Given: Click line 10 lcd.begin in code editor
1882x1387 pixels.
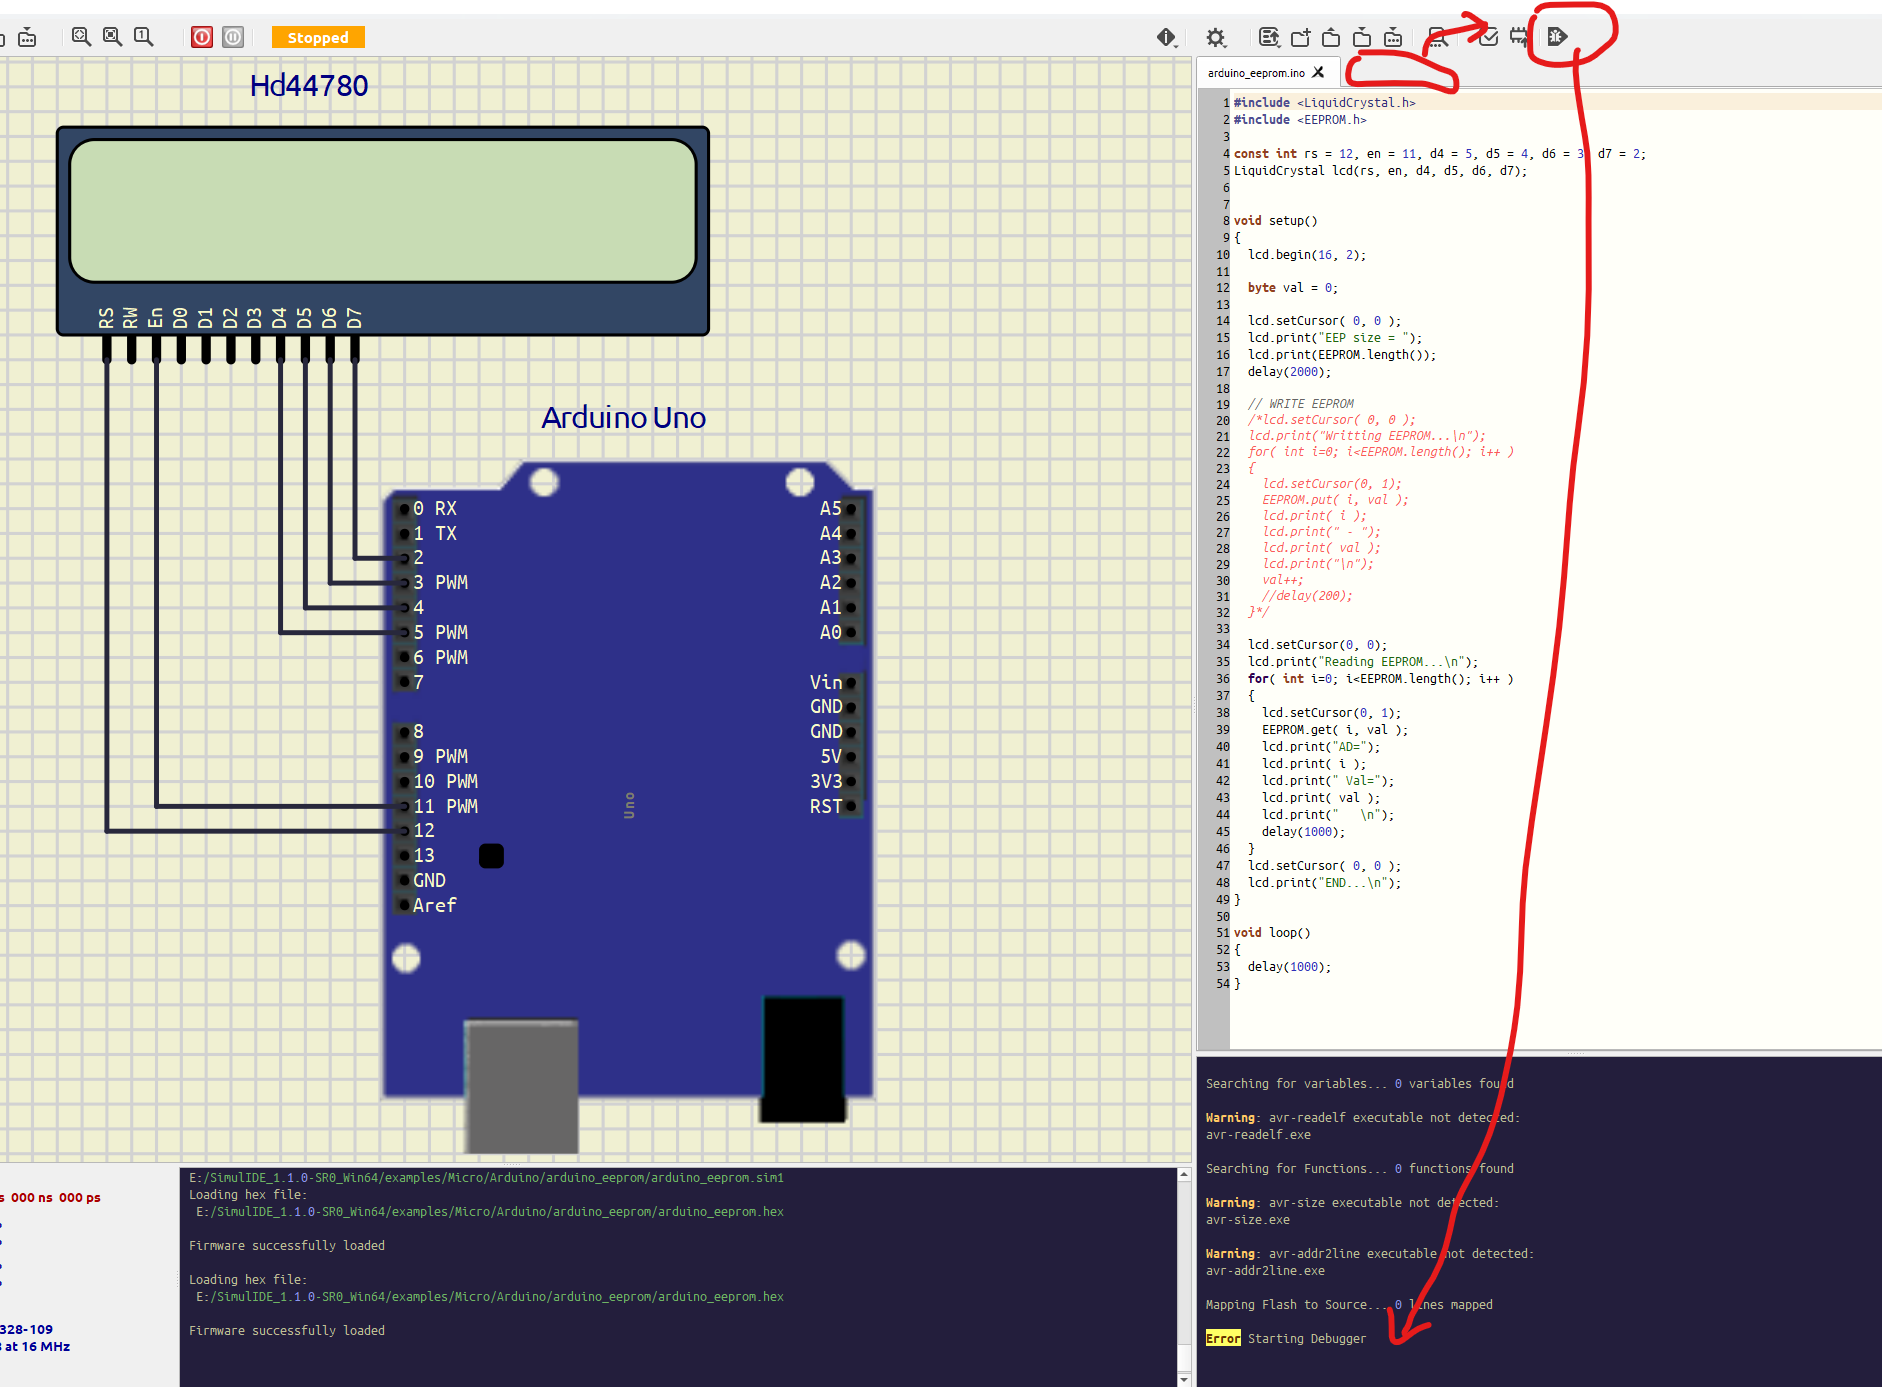Looking at the screenshot, I should click(1306, 255).
